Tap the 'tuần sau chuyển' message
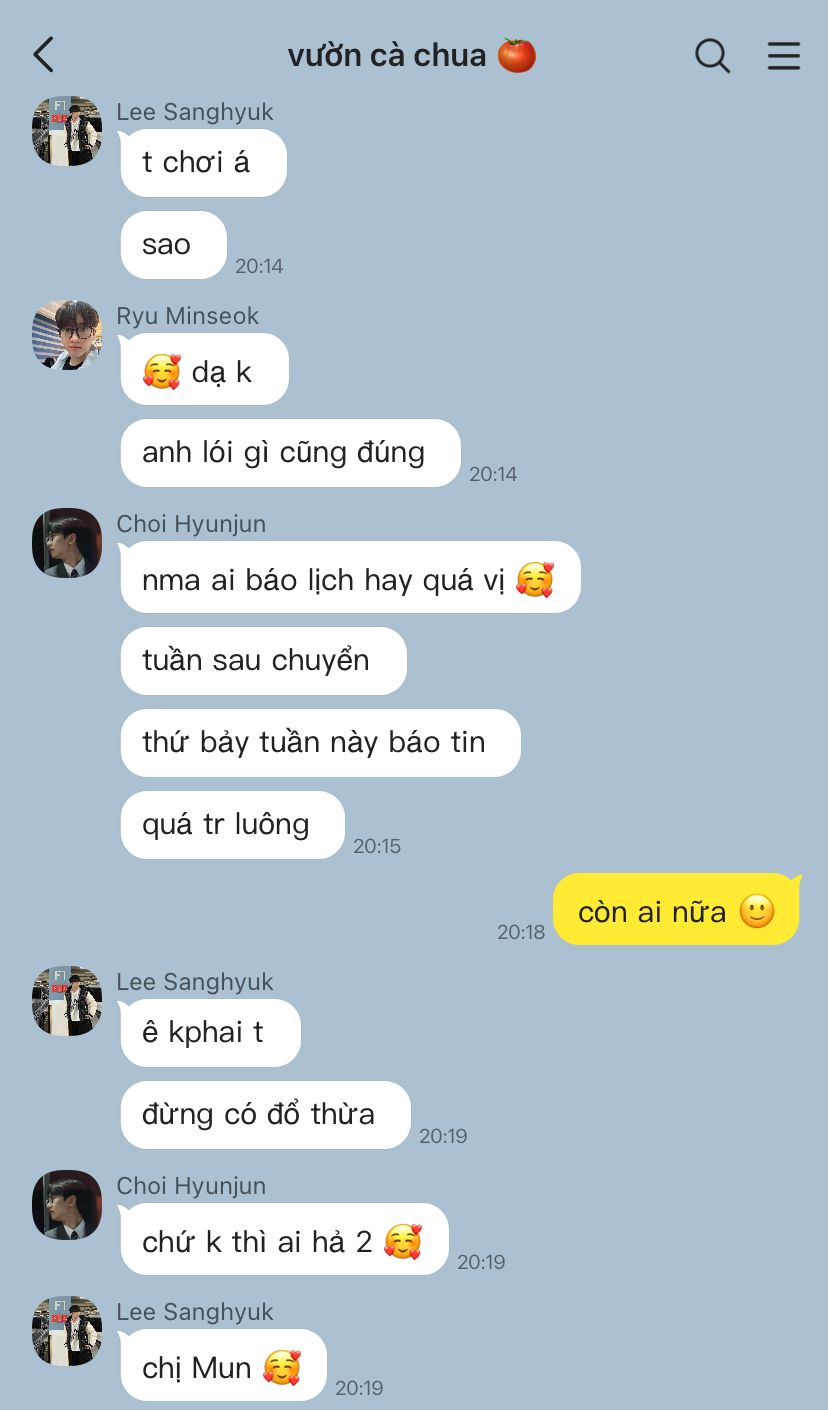828x1410 pixels. (x=263, y=661)
